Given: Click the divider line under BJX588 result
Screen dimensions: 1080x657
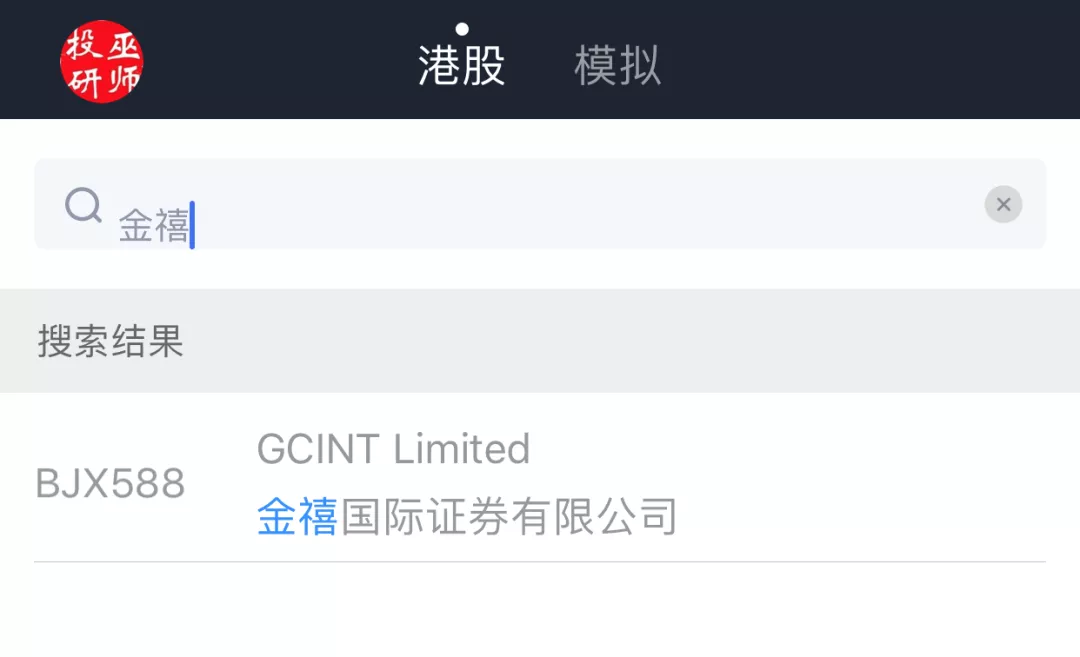Looking at the screenshot, I should [540, 561].
